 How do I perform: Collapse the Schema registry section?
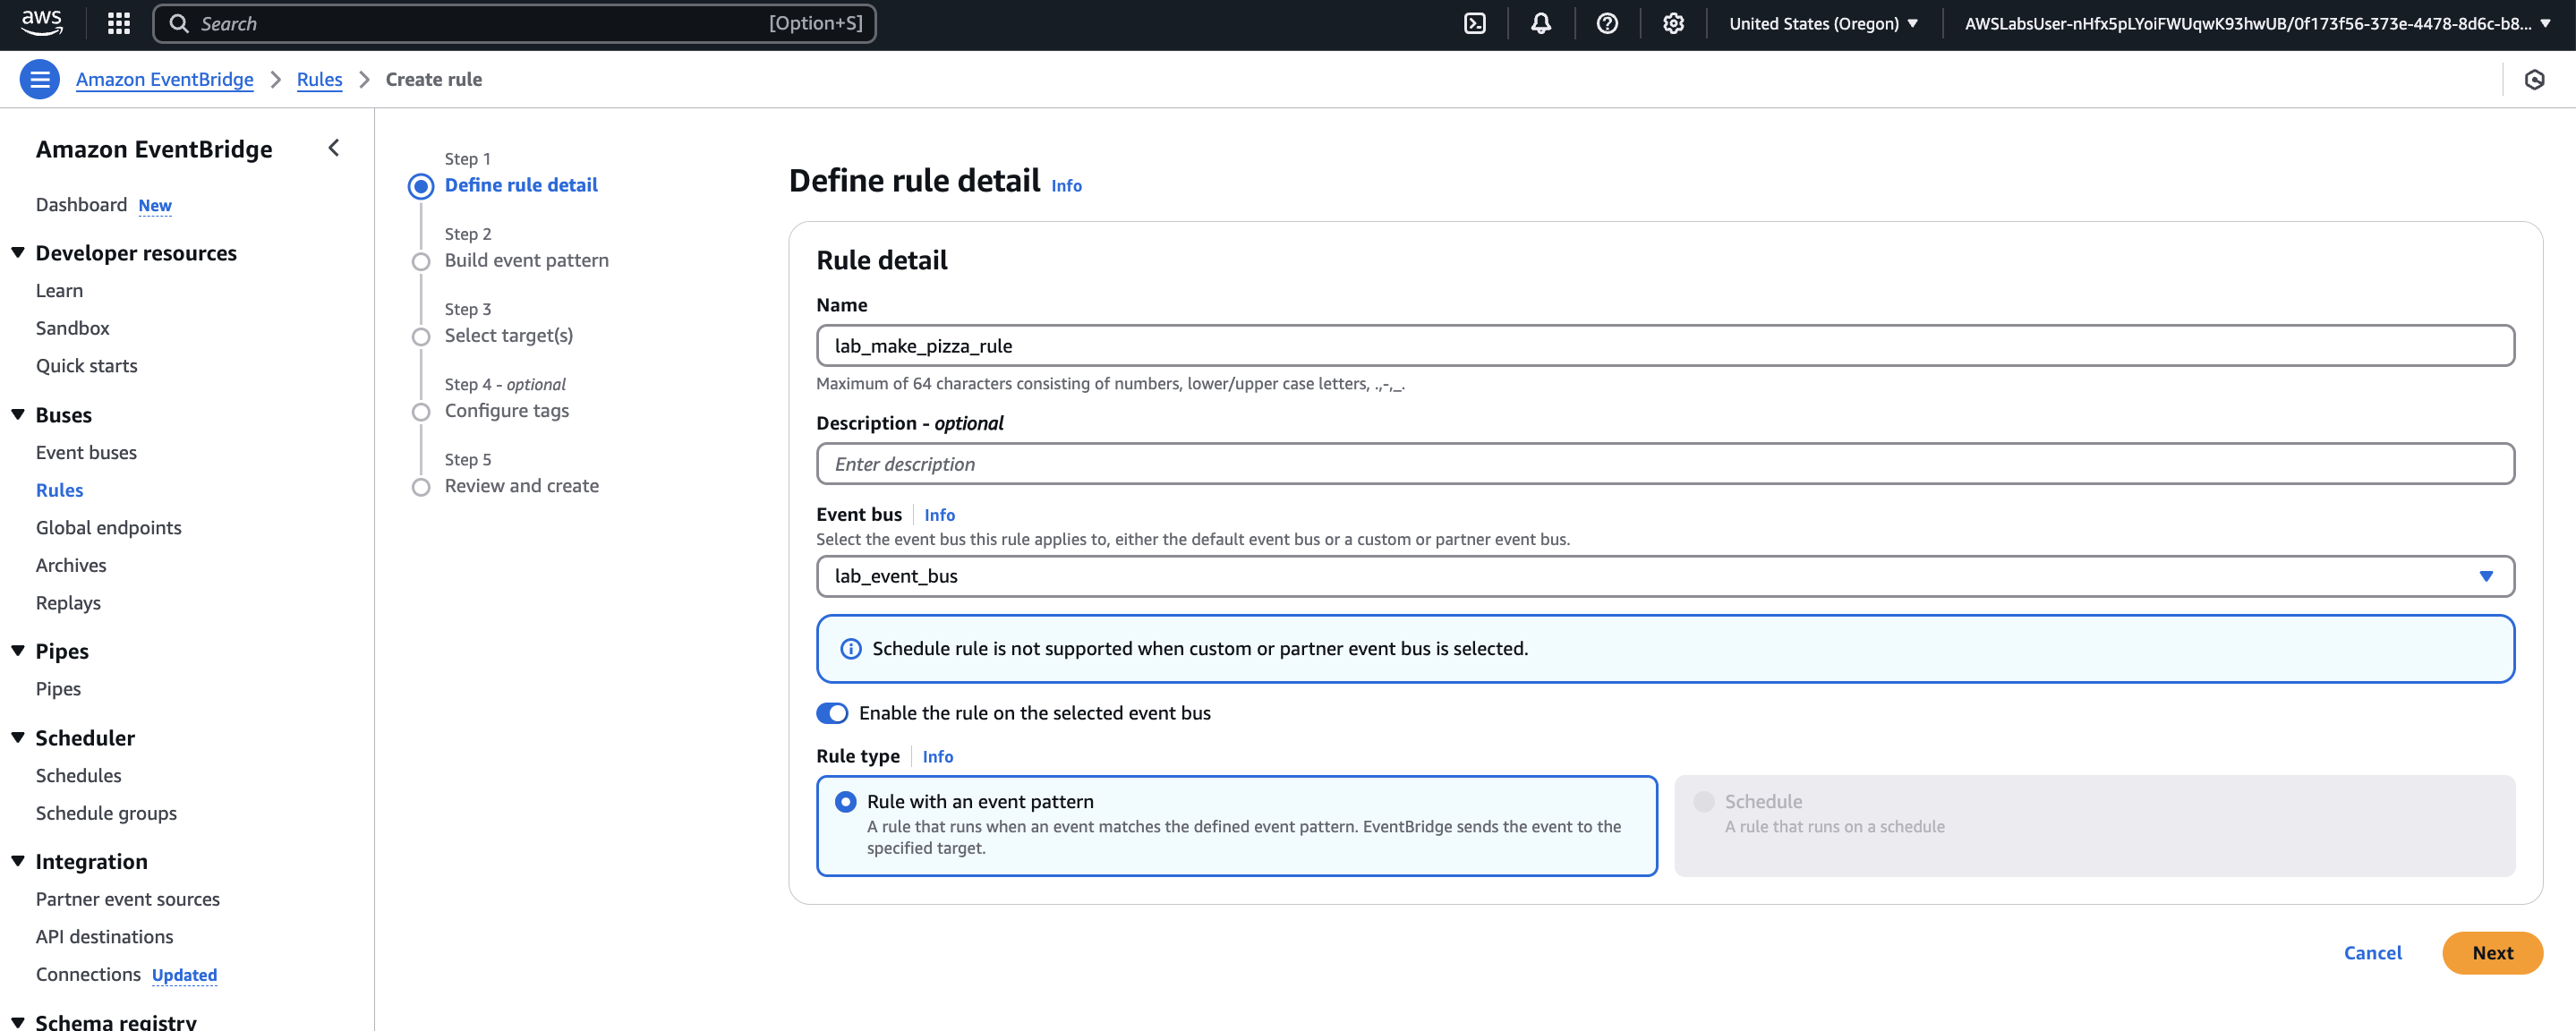pyautogui.click(x=18, y=1022)
